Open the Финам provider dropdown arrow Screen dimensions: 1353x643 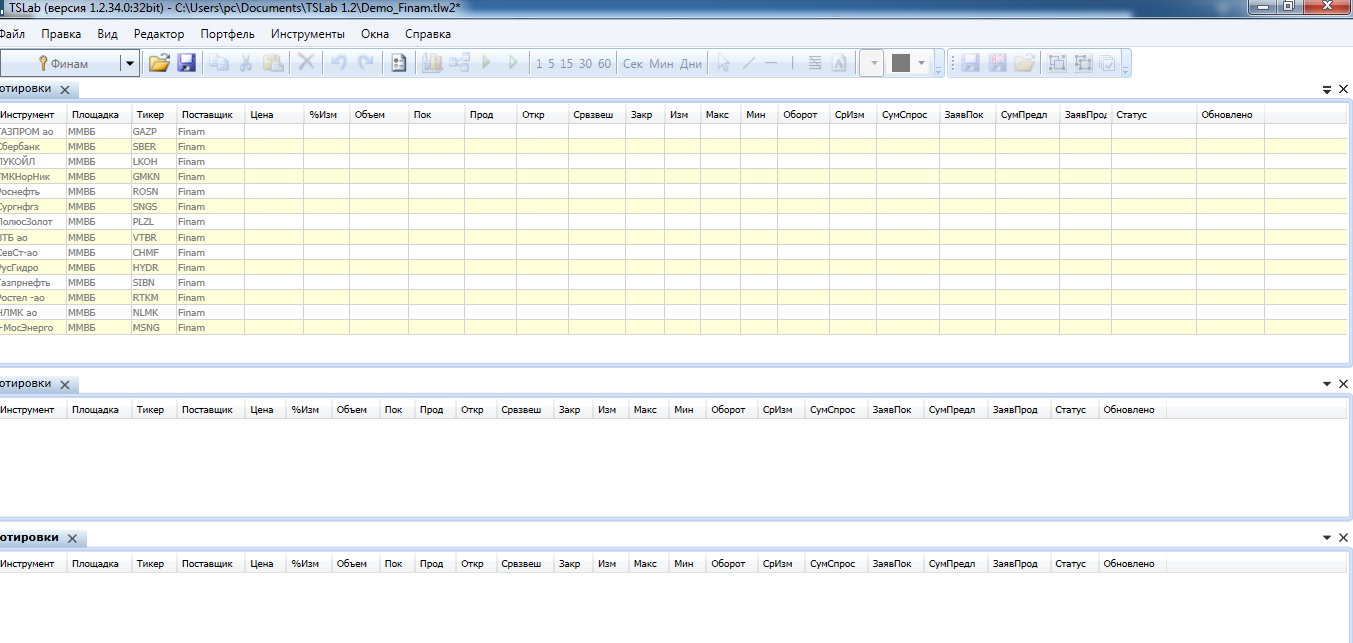click(130, 64)
